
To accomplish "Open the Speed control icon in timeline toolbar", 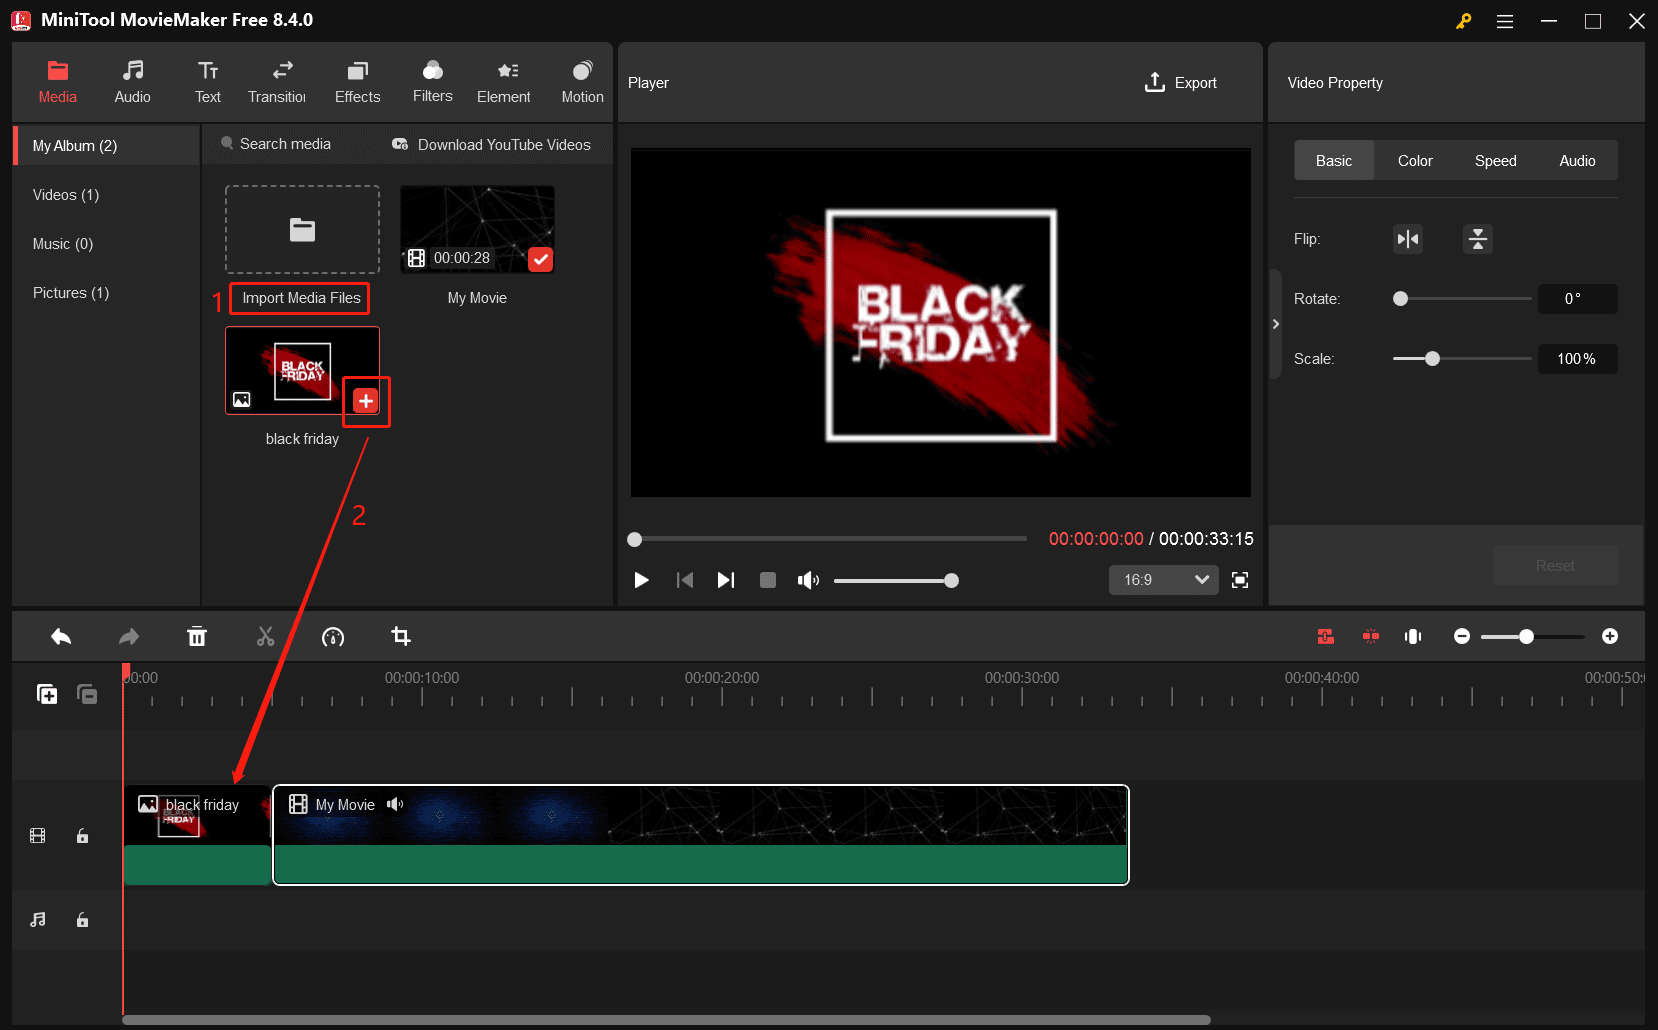I will click(333, 636).
